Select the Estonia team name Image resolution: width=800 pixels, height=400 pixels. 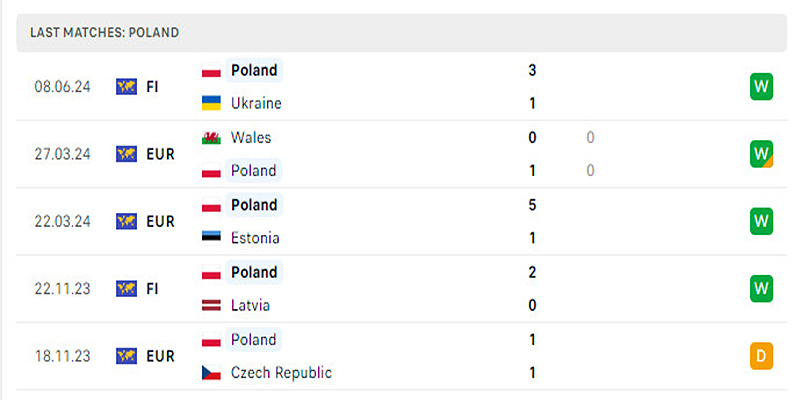point(255,238)
